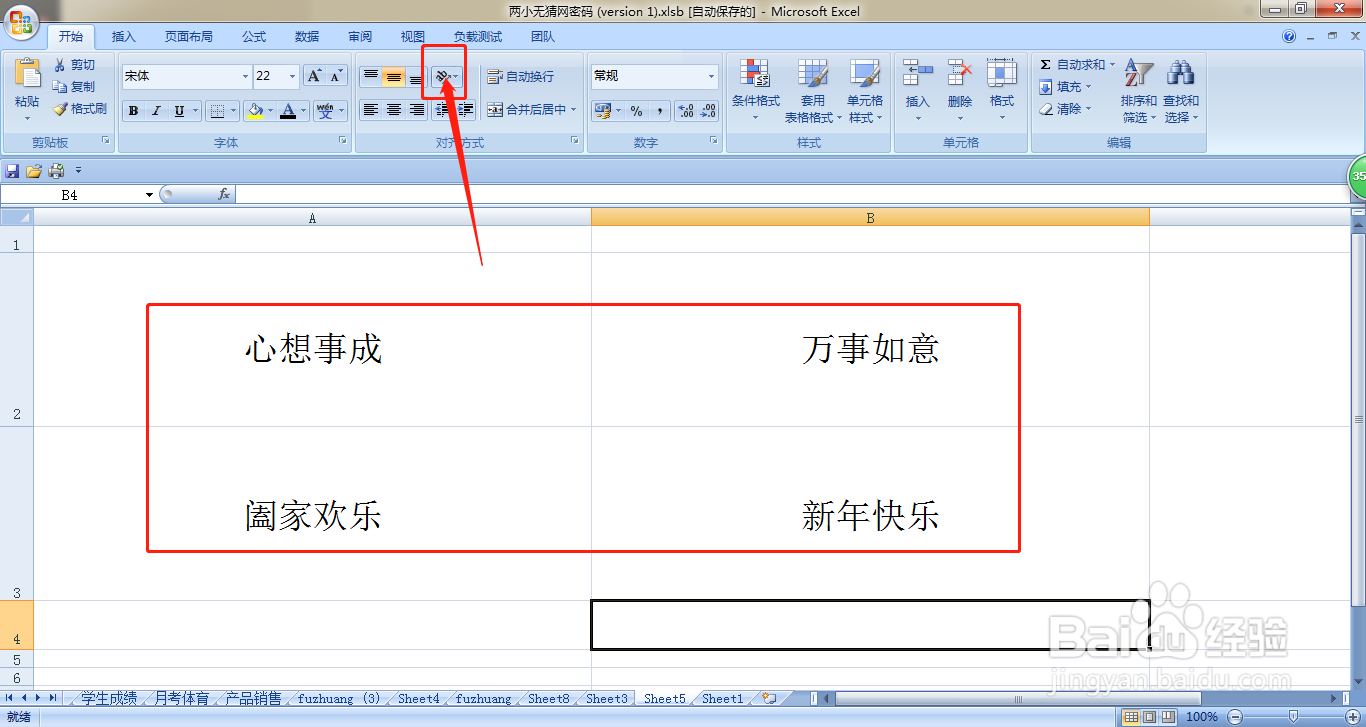Click Sort and Filter (排序和筛选)

click(x=1138, y=90)
